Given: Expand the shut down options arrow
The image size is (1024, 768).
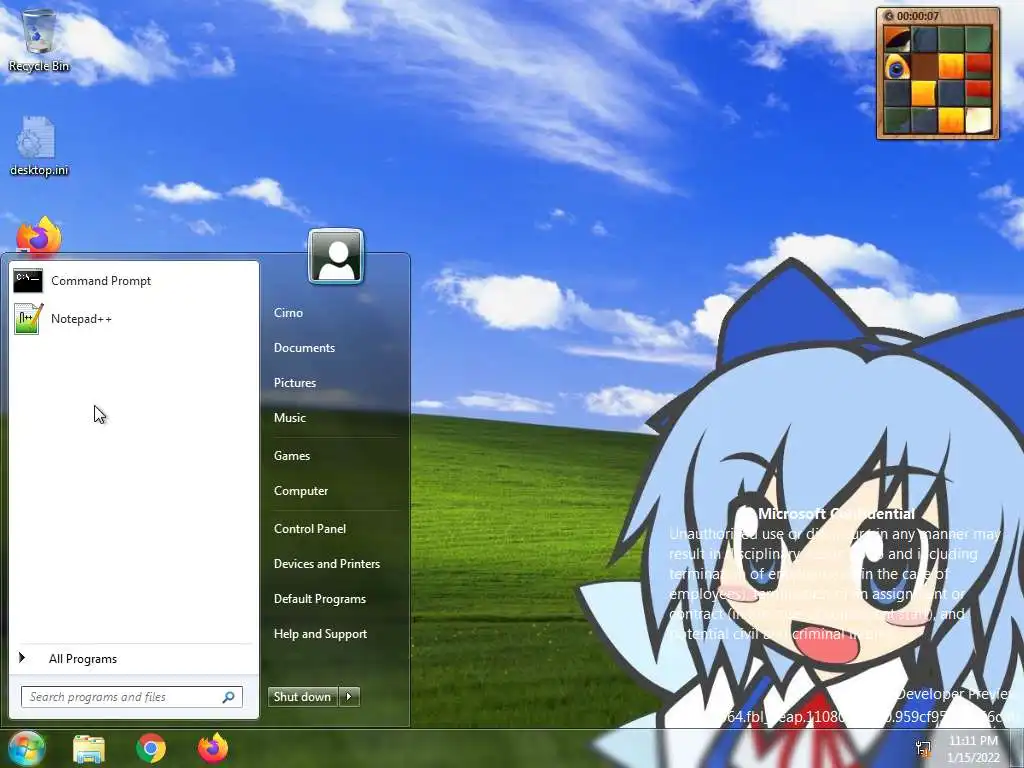Looking at the screenshot, I should (x=349, y=697).
